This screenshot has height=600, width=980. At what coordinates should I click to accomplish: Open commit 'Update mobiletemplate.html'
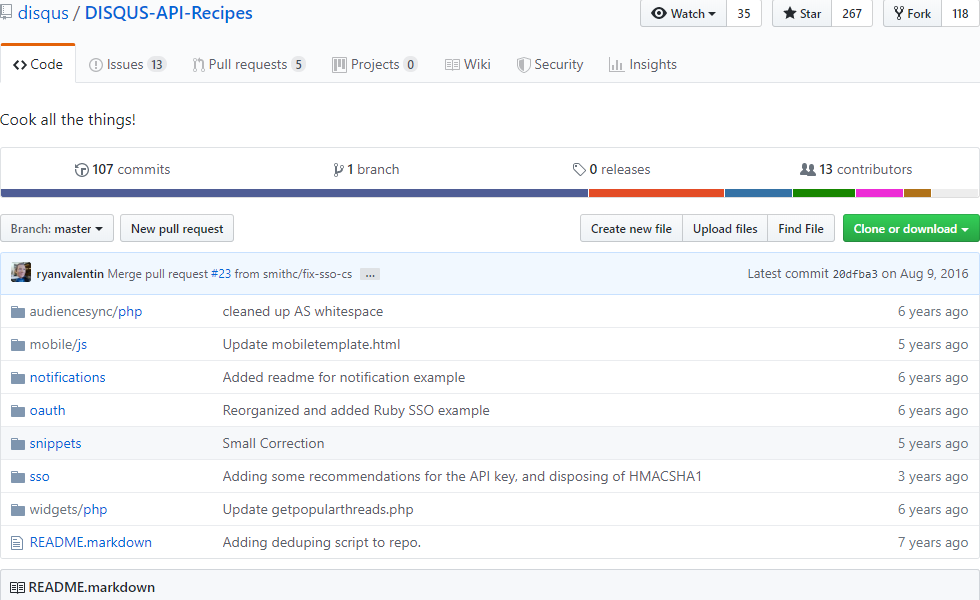tap(311, 344)
